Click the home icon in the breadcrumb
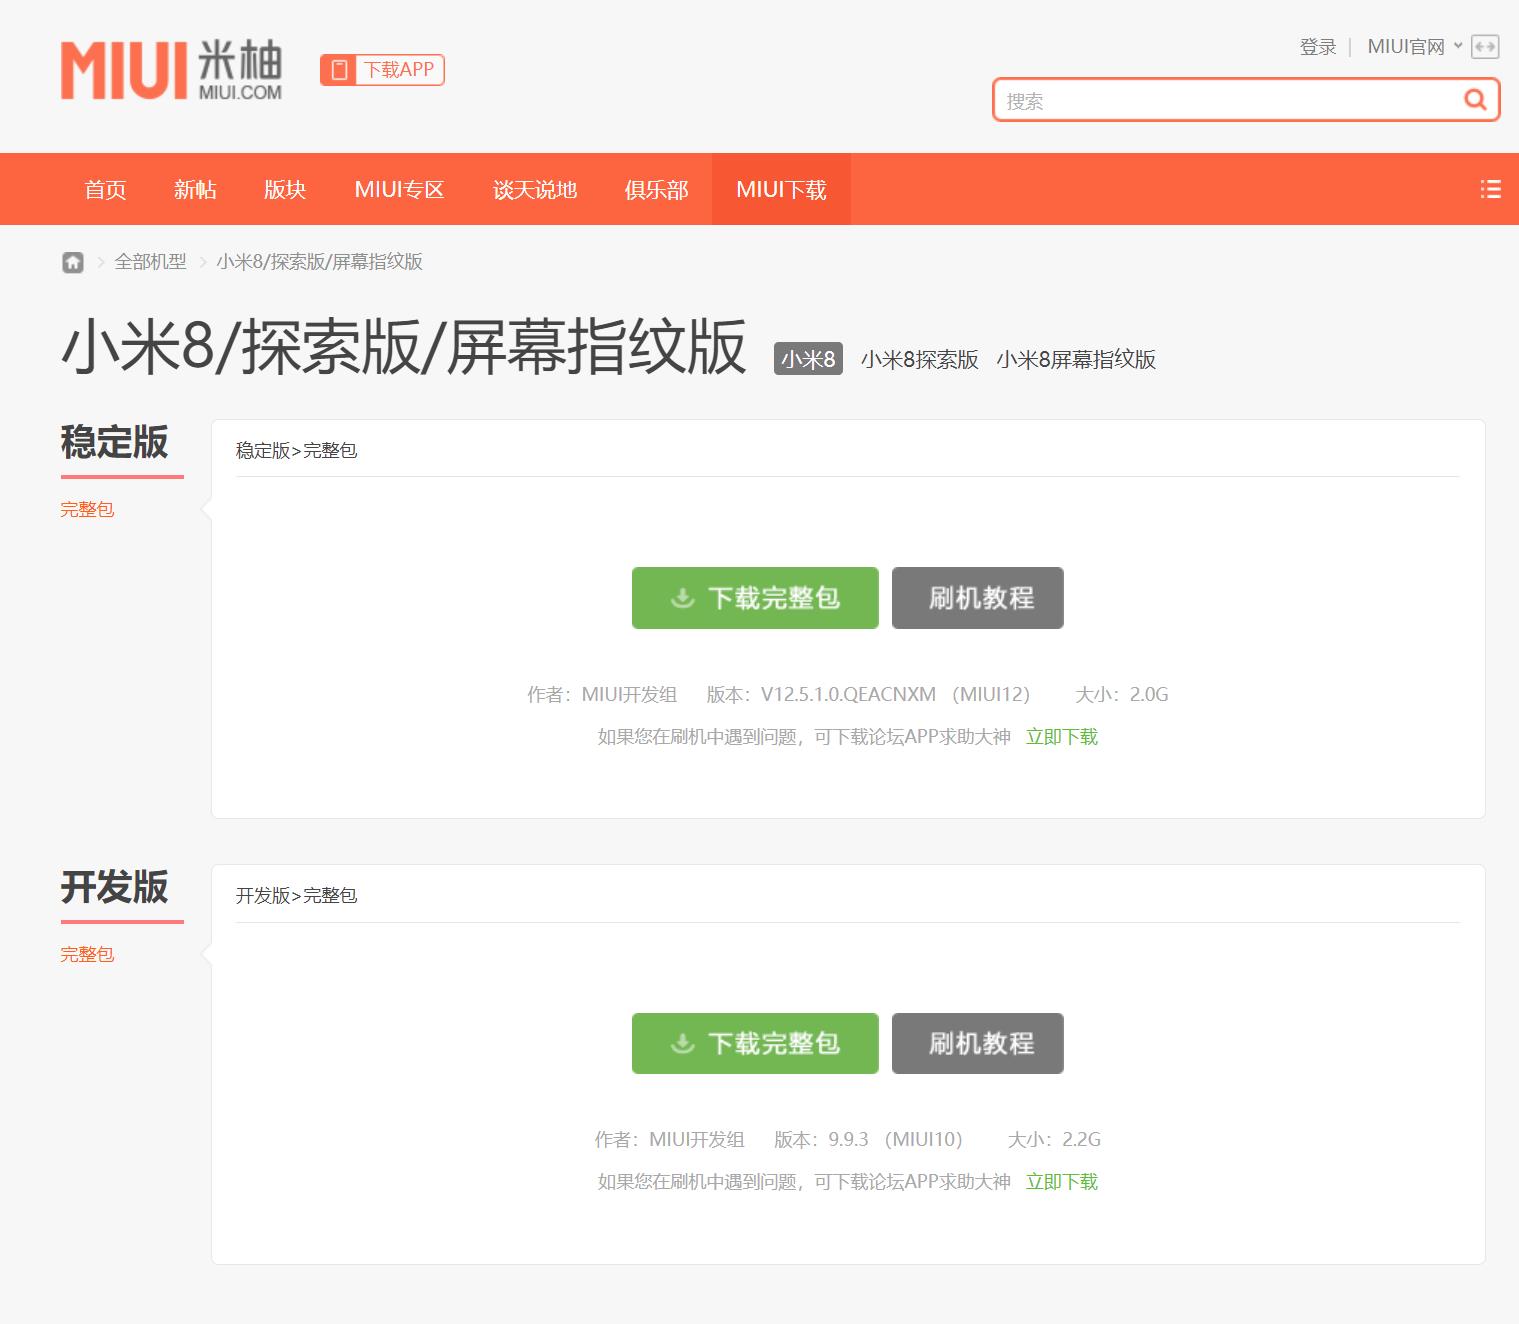 (73, 262)
